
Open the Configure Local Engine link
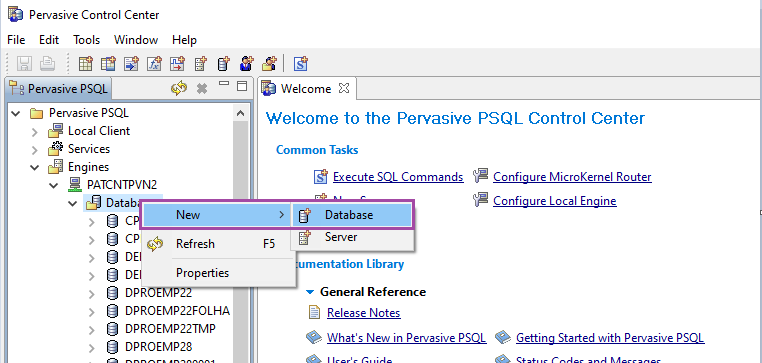click(554, 201)
